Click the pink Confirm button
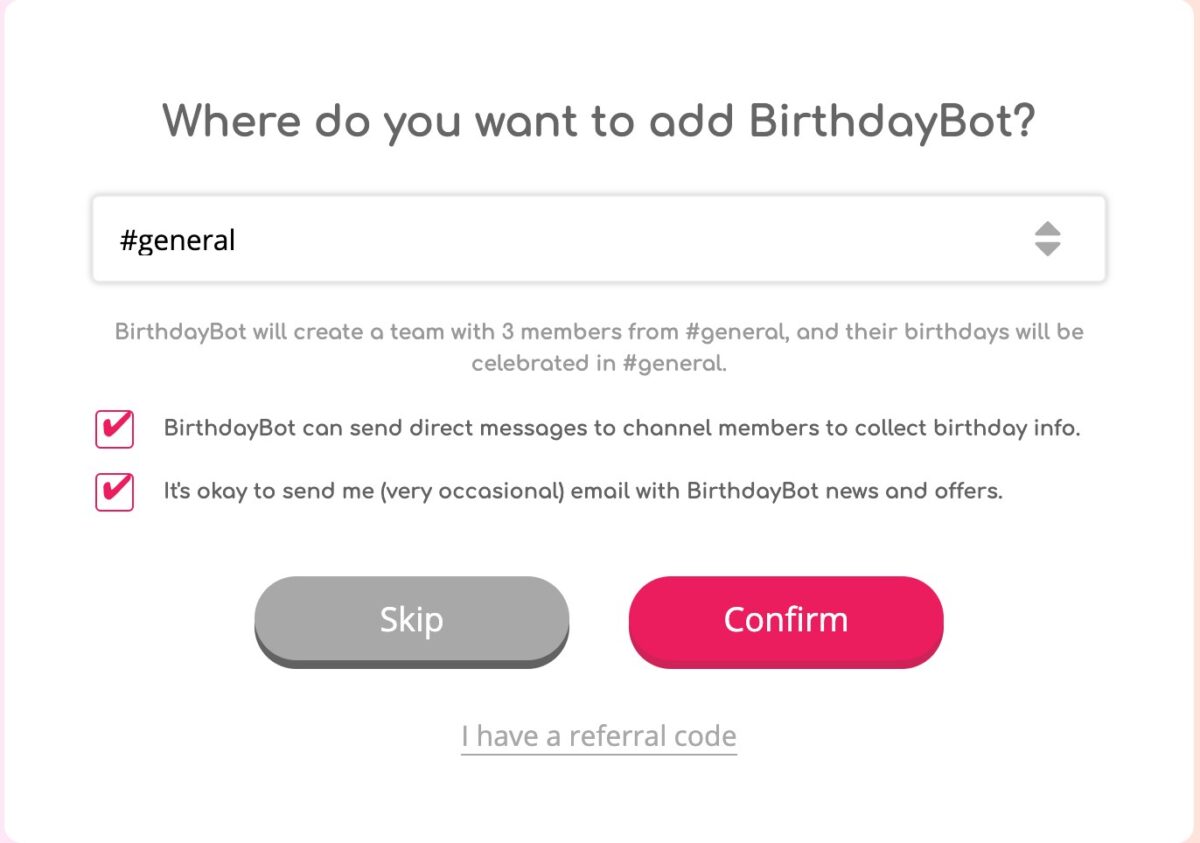This screenshot has height=843, width=1200. click(786, 621)
